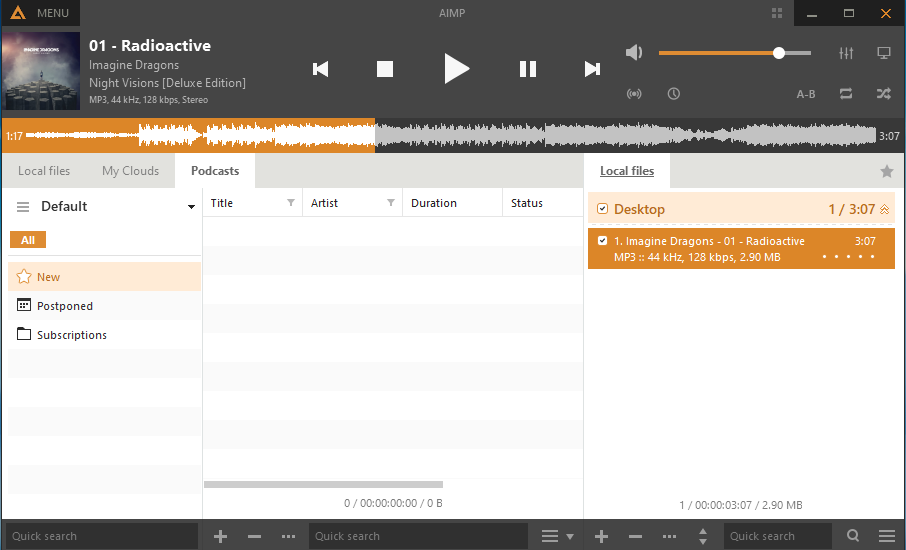Remove item with left bottom minus button
The width and height of the screenshot is (906, 550).
point(254,537)
